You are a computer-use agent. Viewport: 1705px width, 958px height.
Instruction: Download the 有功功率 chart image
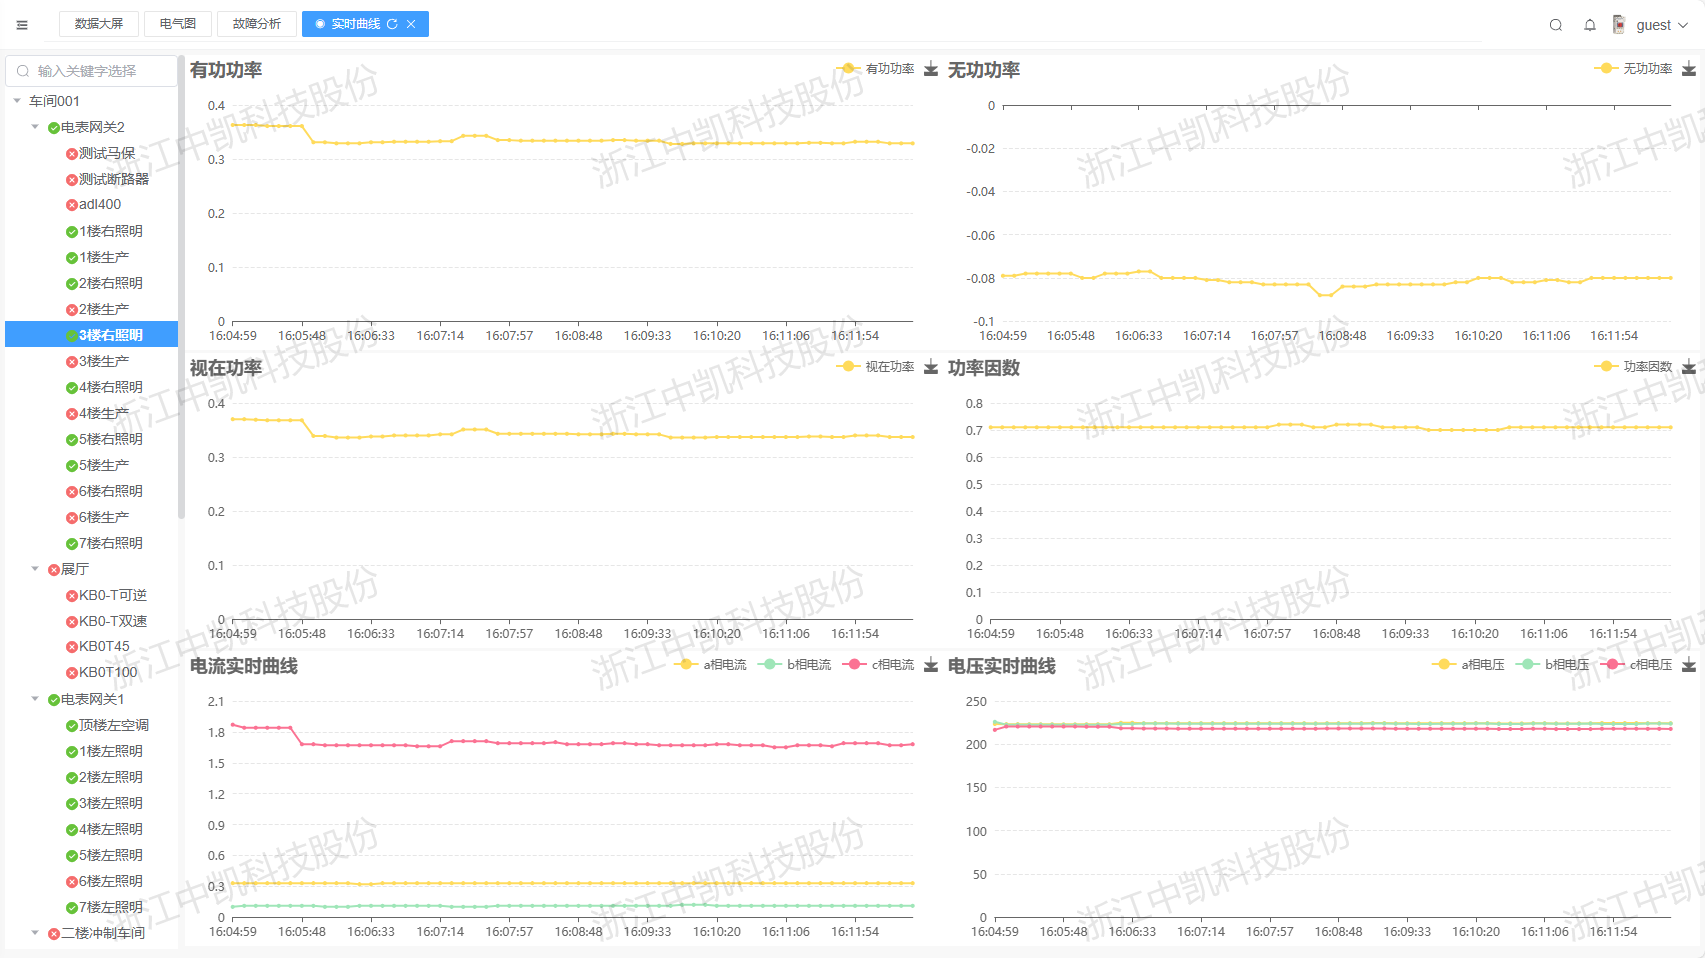click(x=931, y=69)
